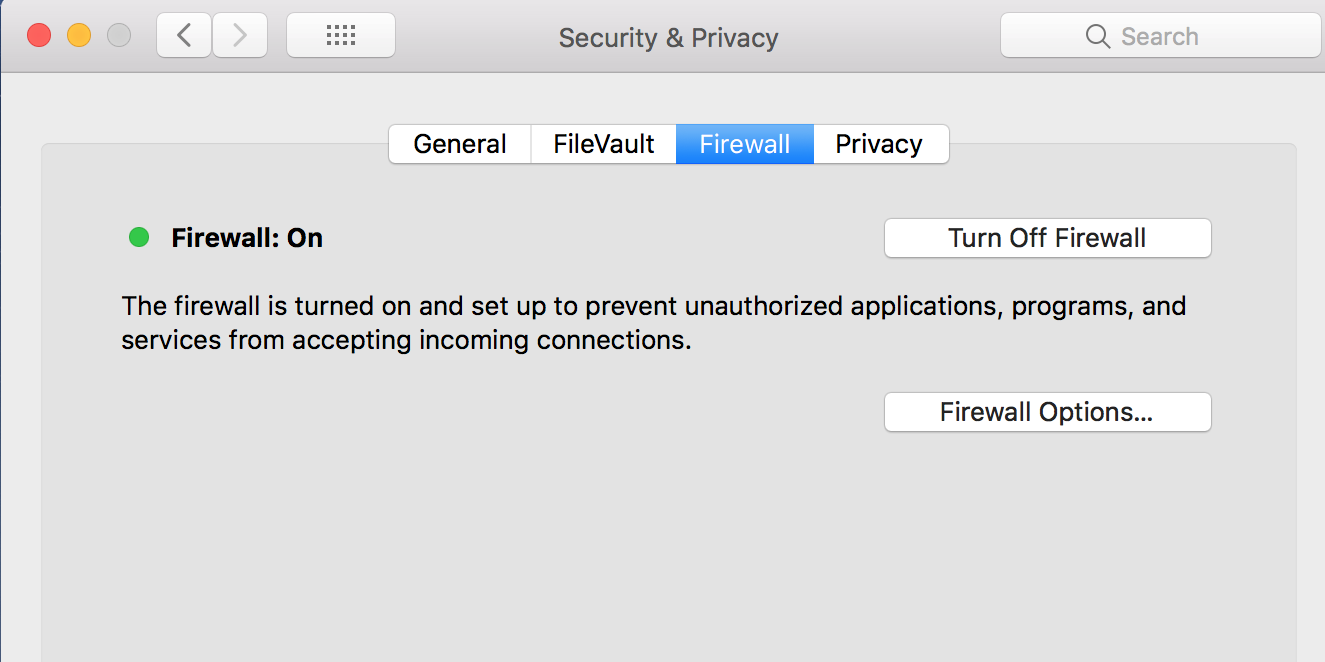
Task: Switch to the General tab
Action: pos(459,144)
